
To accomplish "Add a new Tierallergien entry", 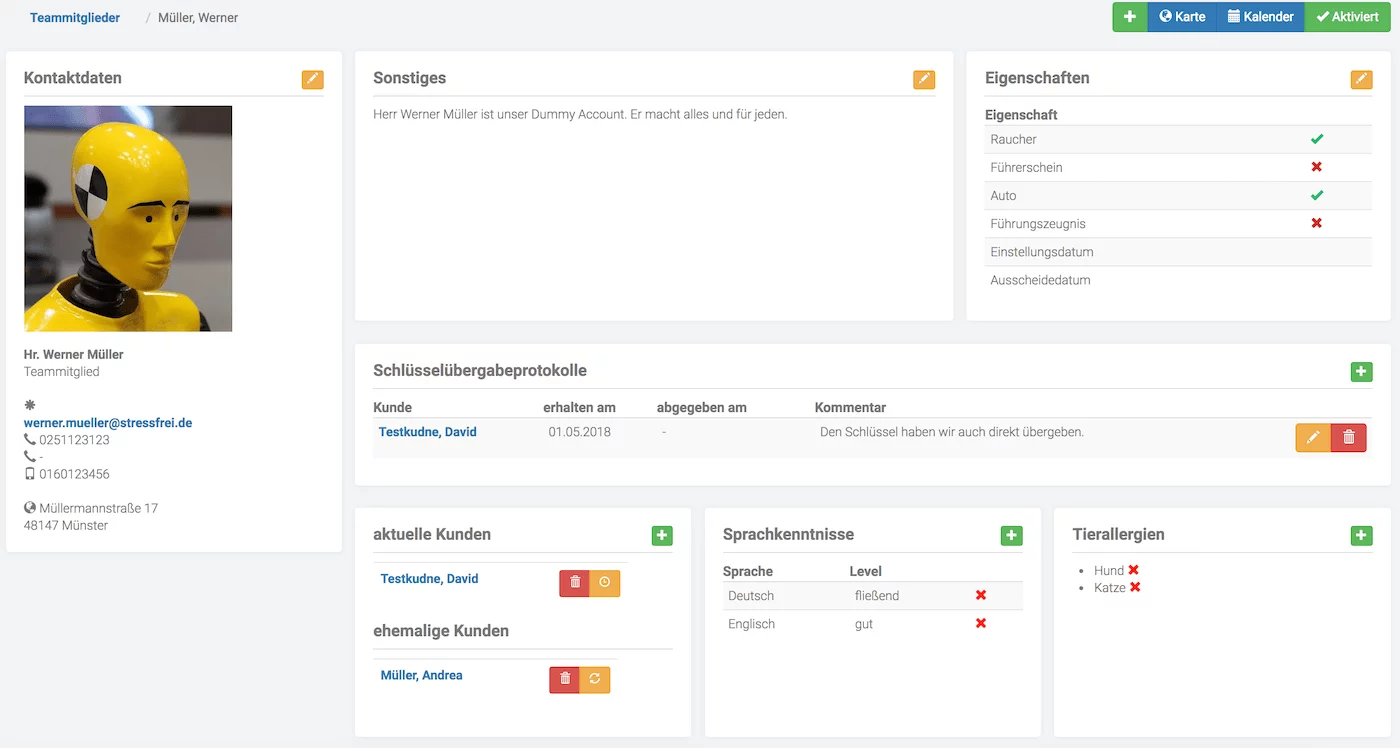I will coord(1361,536).
